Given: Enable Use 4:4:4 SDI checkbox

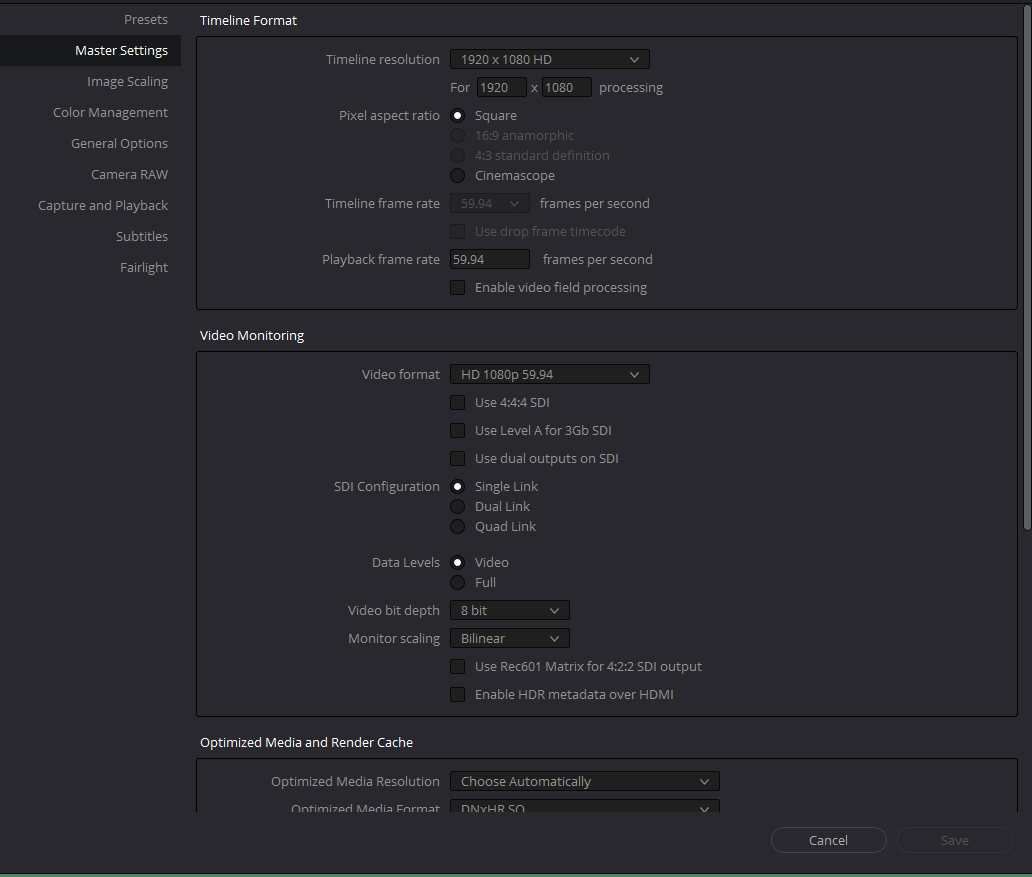Looking at the screenshot, I should coord(457,402).
